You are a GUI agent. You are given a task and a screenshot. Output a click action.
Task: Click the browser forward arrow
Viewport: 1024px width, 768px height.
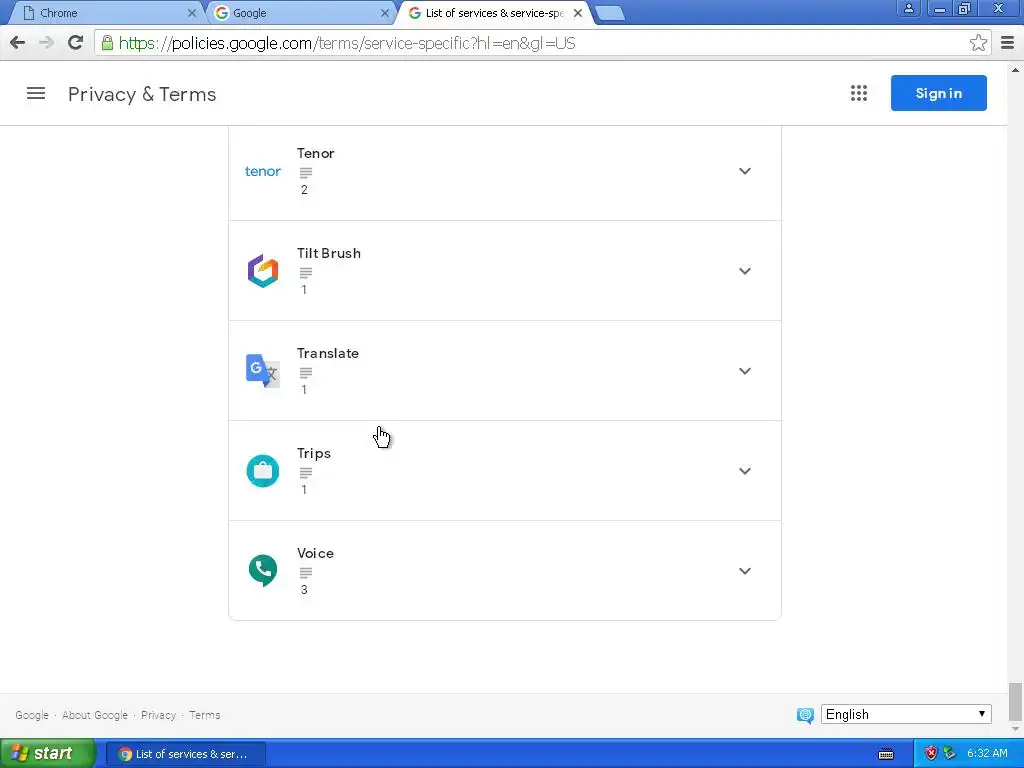(46, 43)
